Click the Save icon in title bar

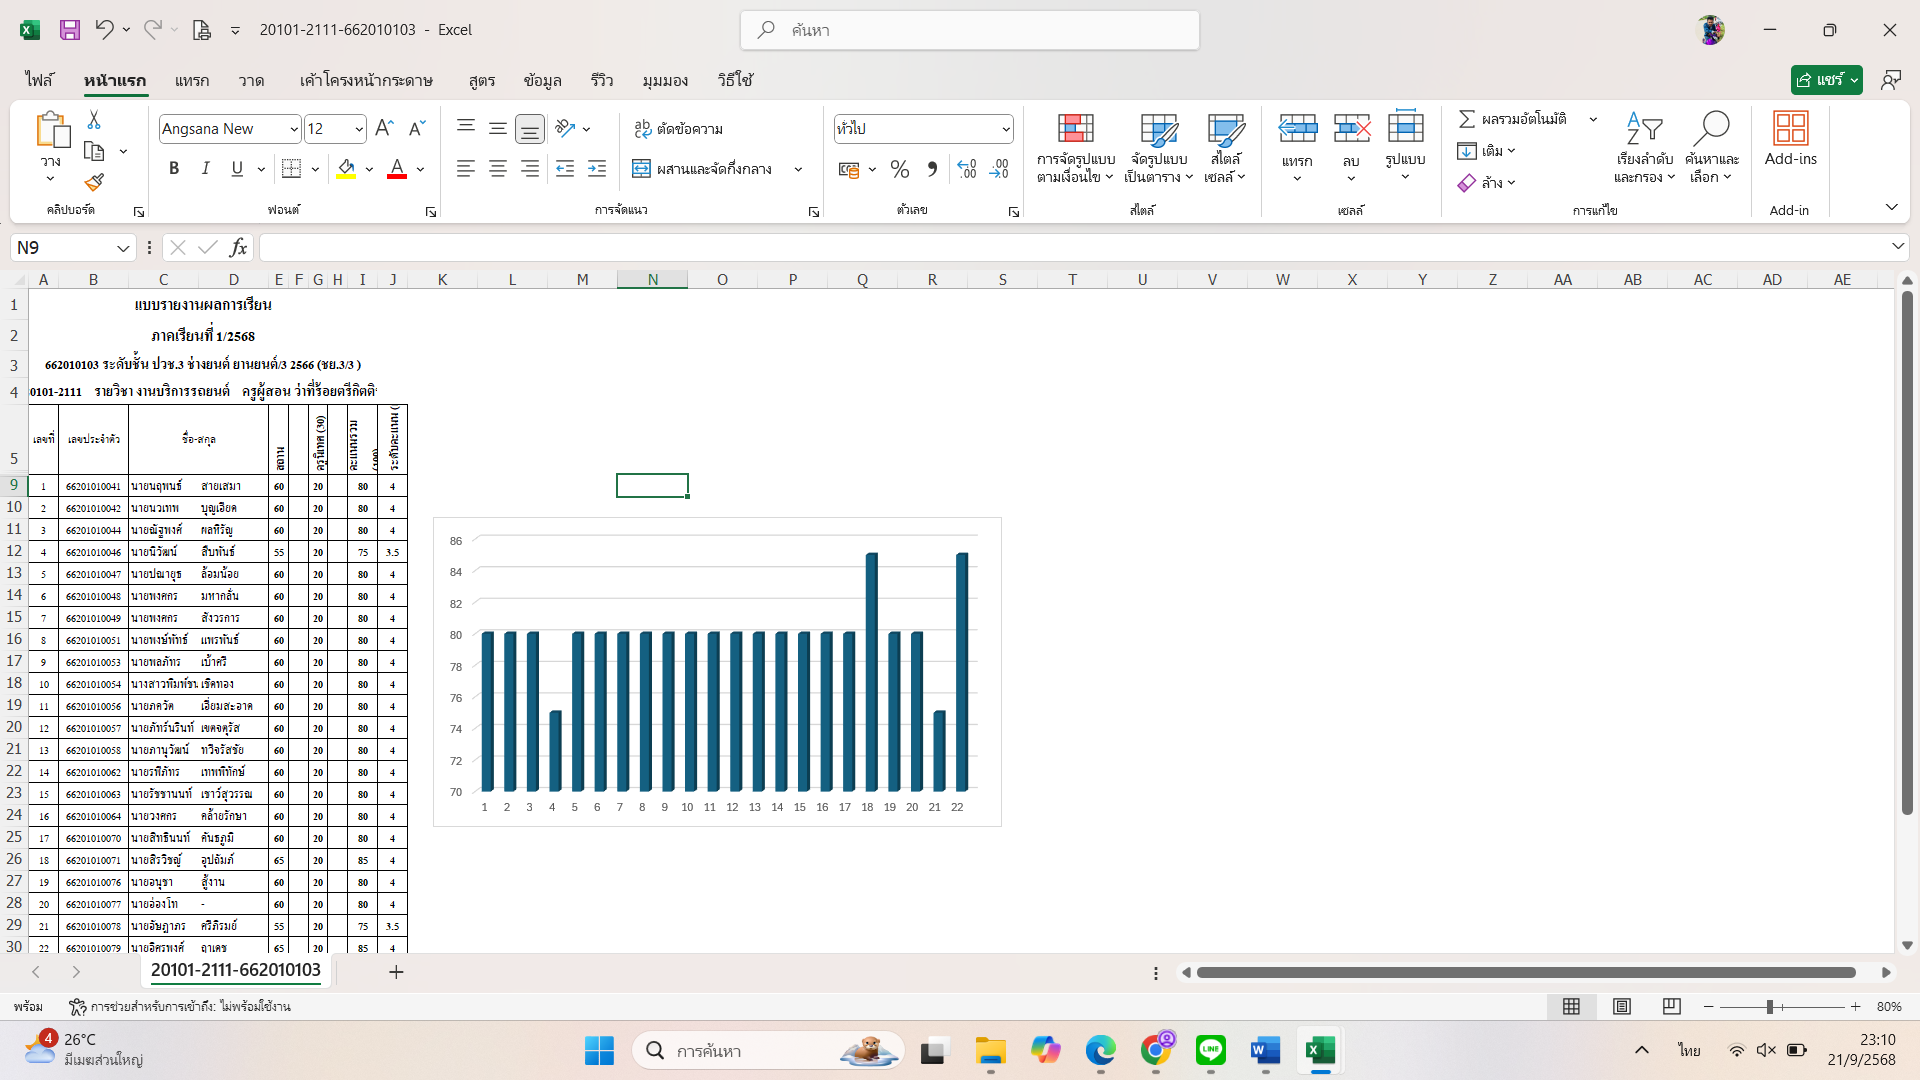pos(69,30)
